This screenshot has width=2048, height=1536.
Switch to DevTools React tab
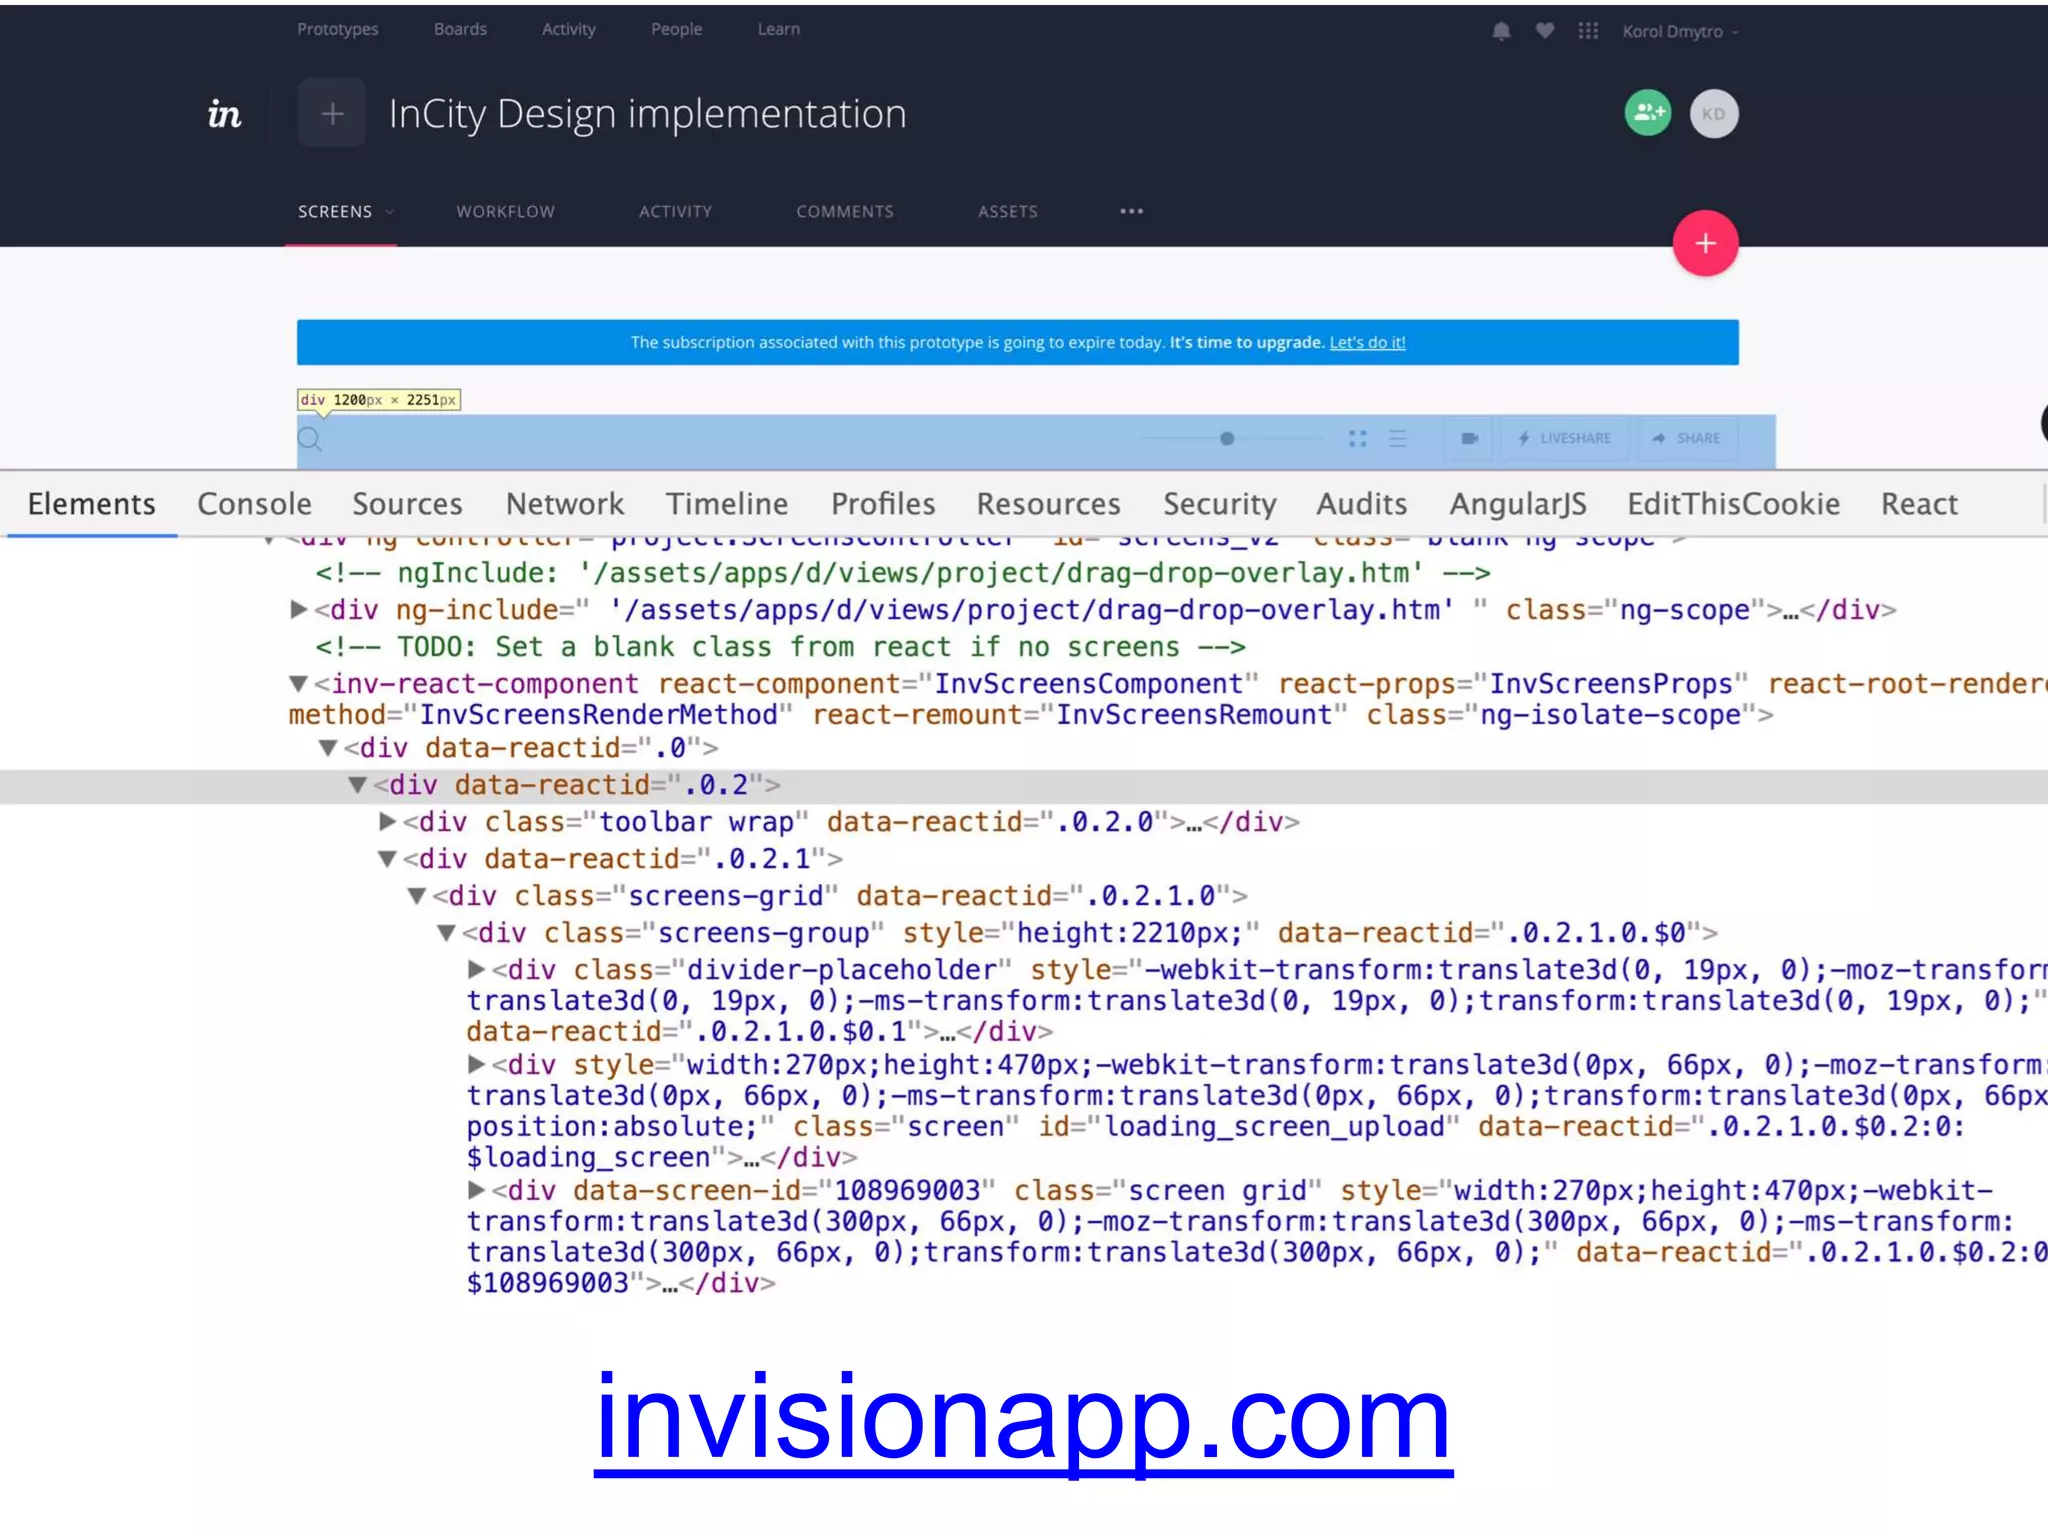(x=1919, y=504)
